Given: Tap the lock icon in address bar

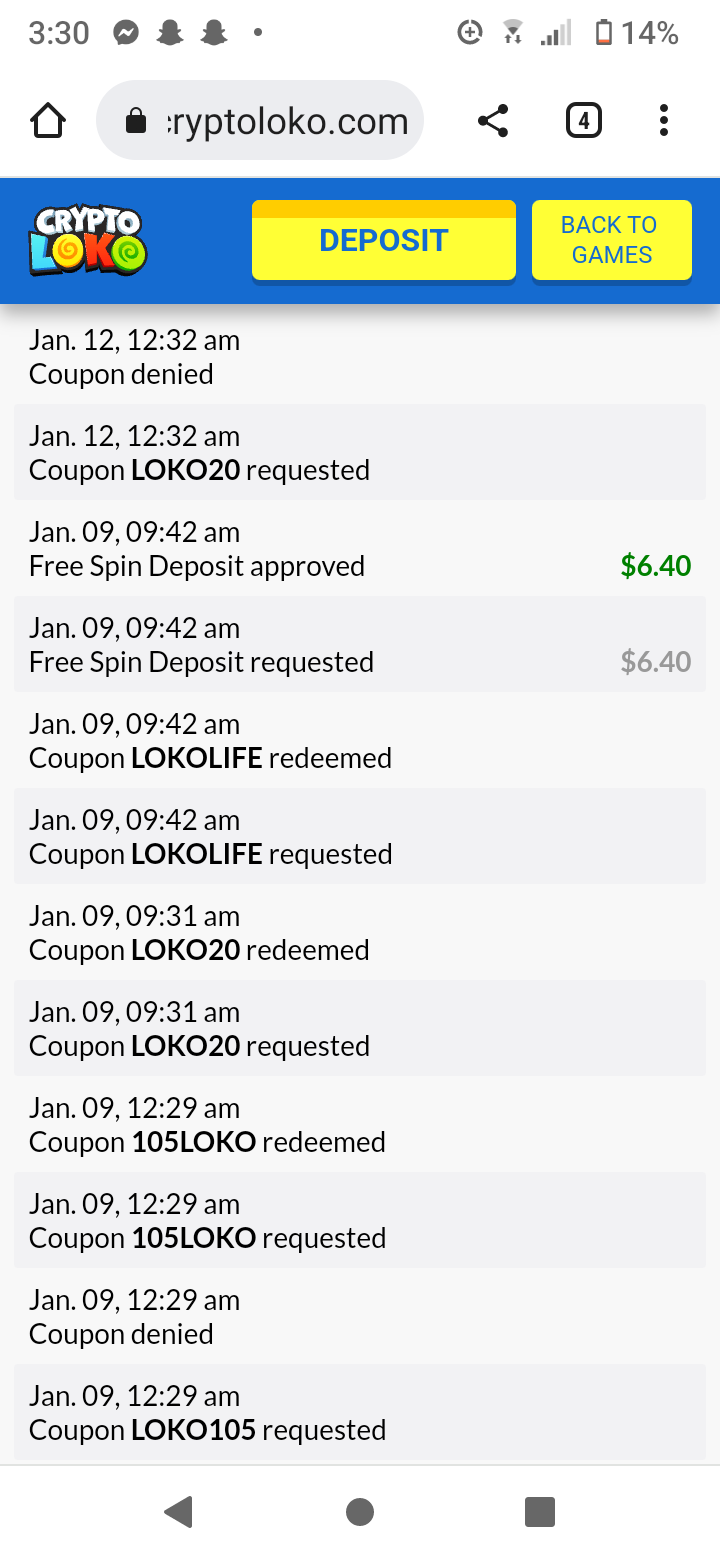Looking at the screenshot, I should [135, 122].
